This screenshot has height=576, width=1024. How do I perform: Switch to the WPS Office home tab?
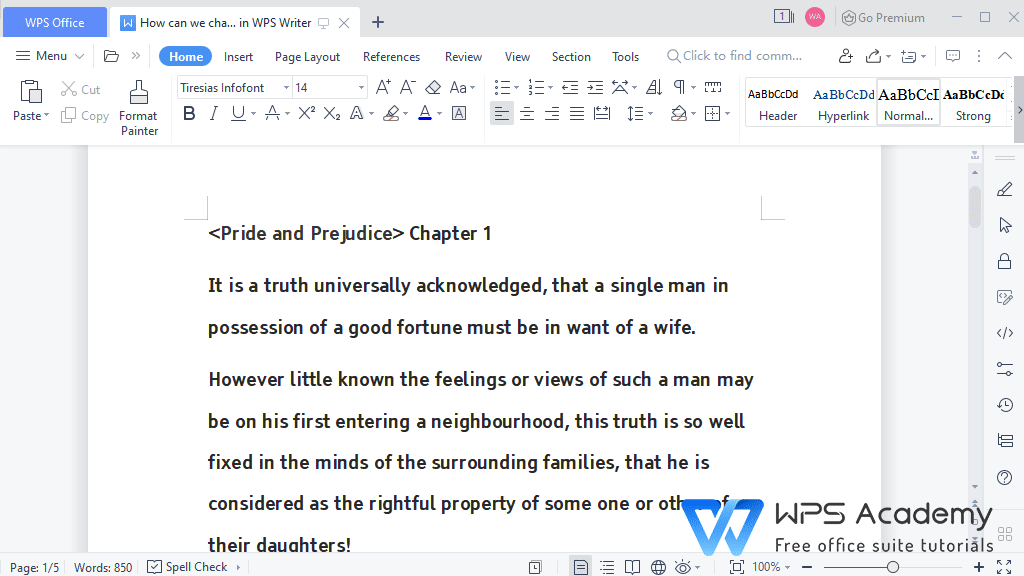pyautogui.click(x=55, y=22)
